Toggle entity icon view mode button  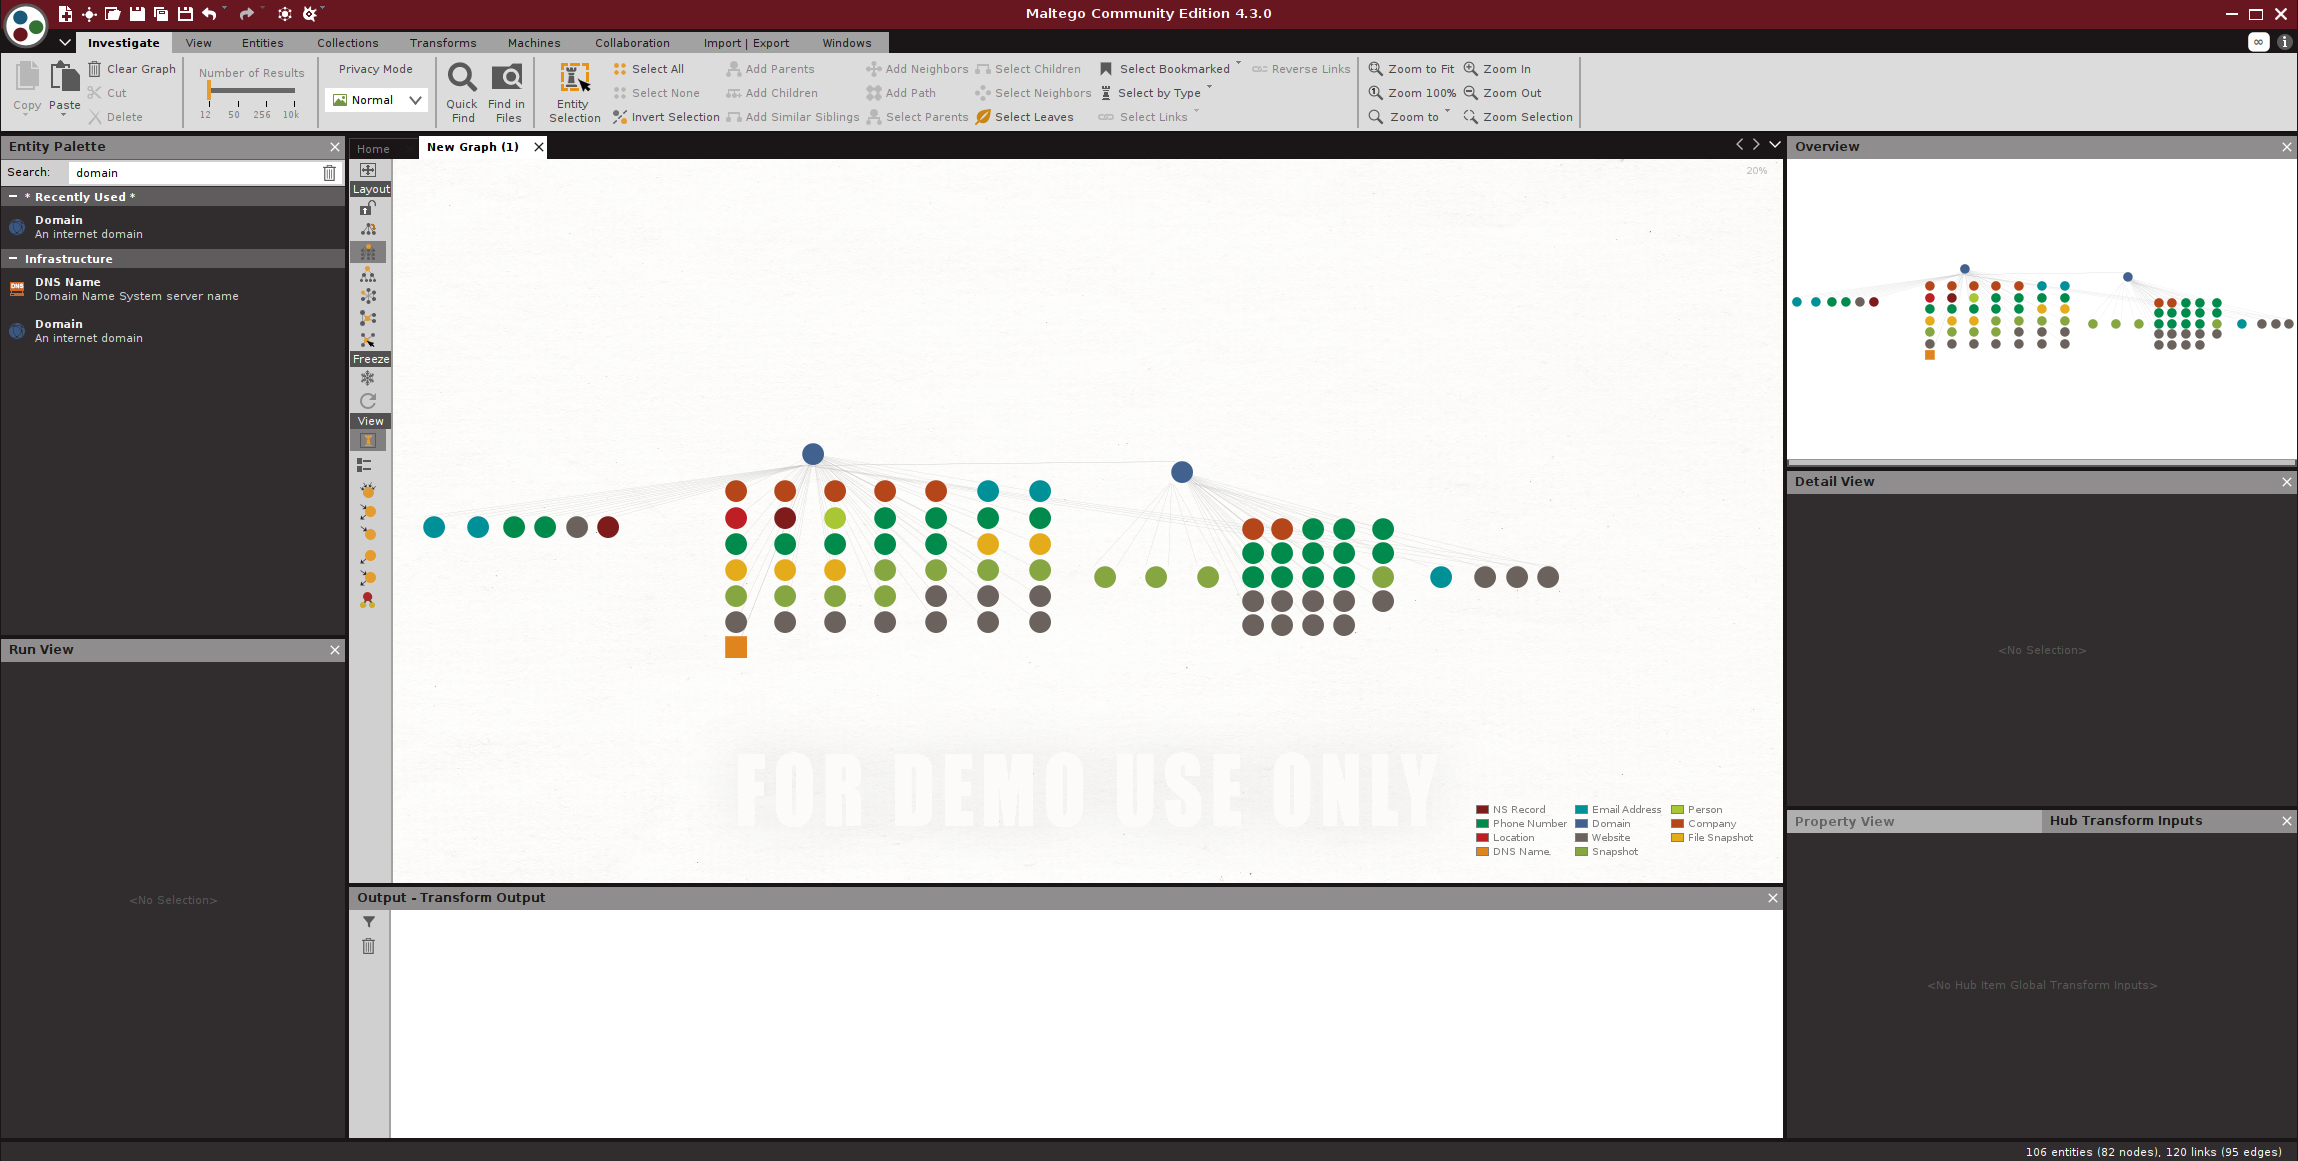coord(368,441)
